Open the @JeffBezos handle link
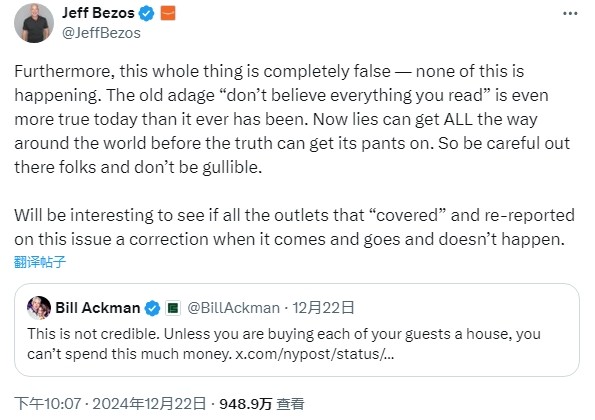 pyautogui.click(x=101, y=33)
